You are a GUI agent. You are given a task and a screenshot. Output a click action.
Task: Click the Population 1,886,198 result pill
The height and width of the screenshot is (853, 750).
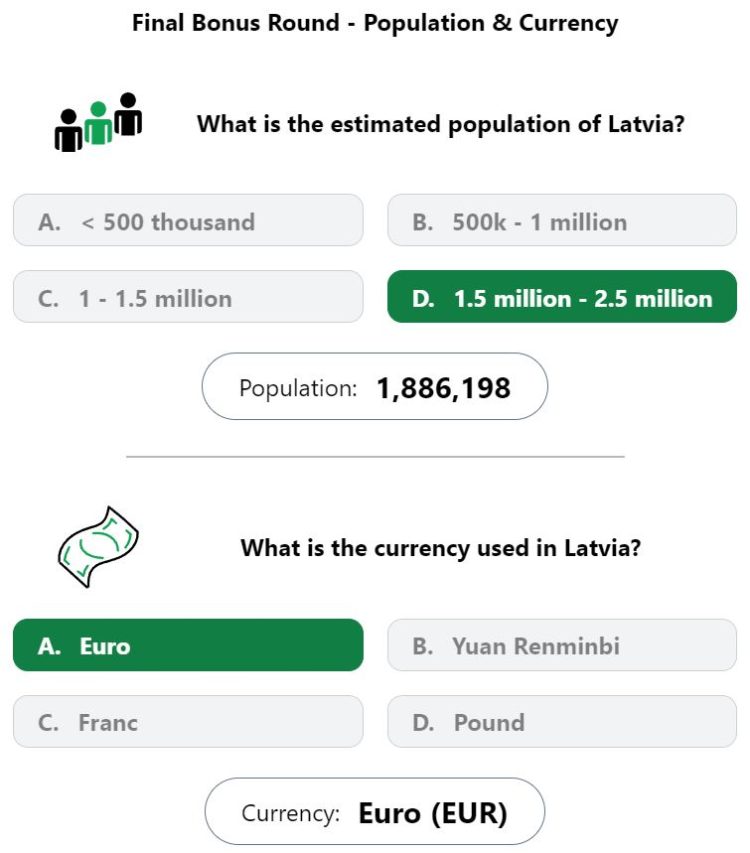click(x=375, y=386)
